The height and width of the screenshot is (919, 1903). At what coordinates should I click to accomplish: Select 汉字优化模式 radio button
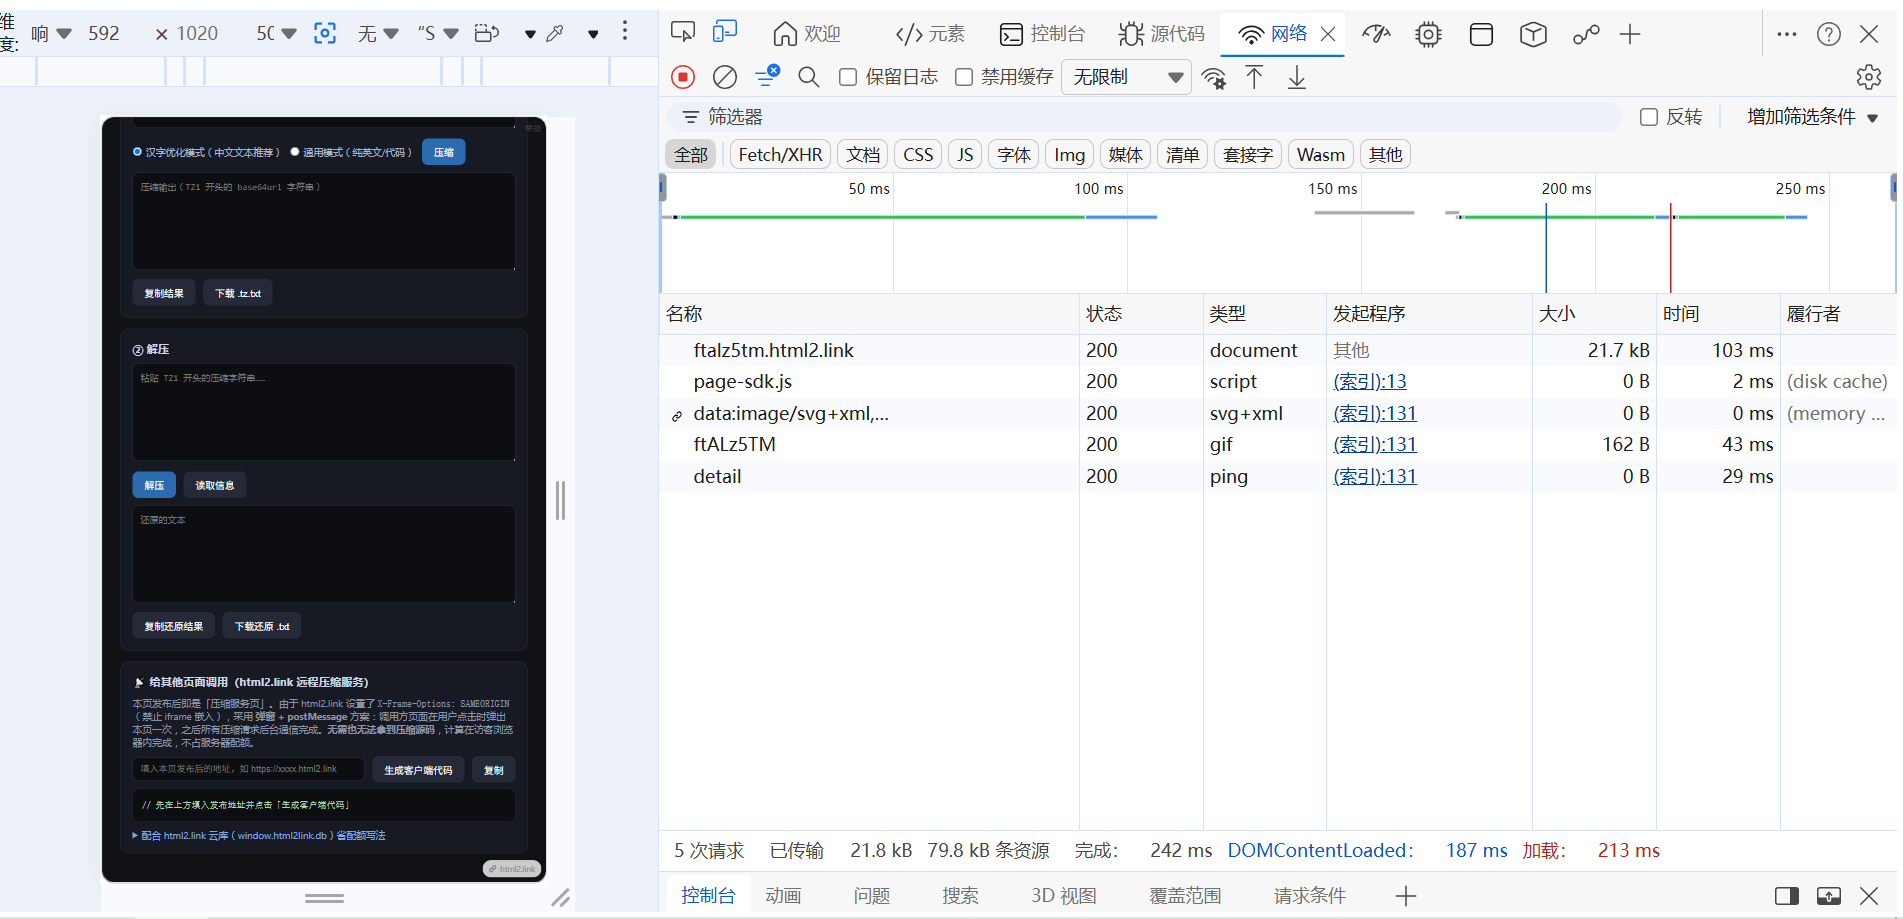pos(138,152)
